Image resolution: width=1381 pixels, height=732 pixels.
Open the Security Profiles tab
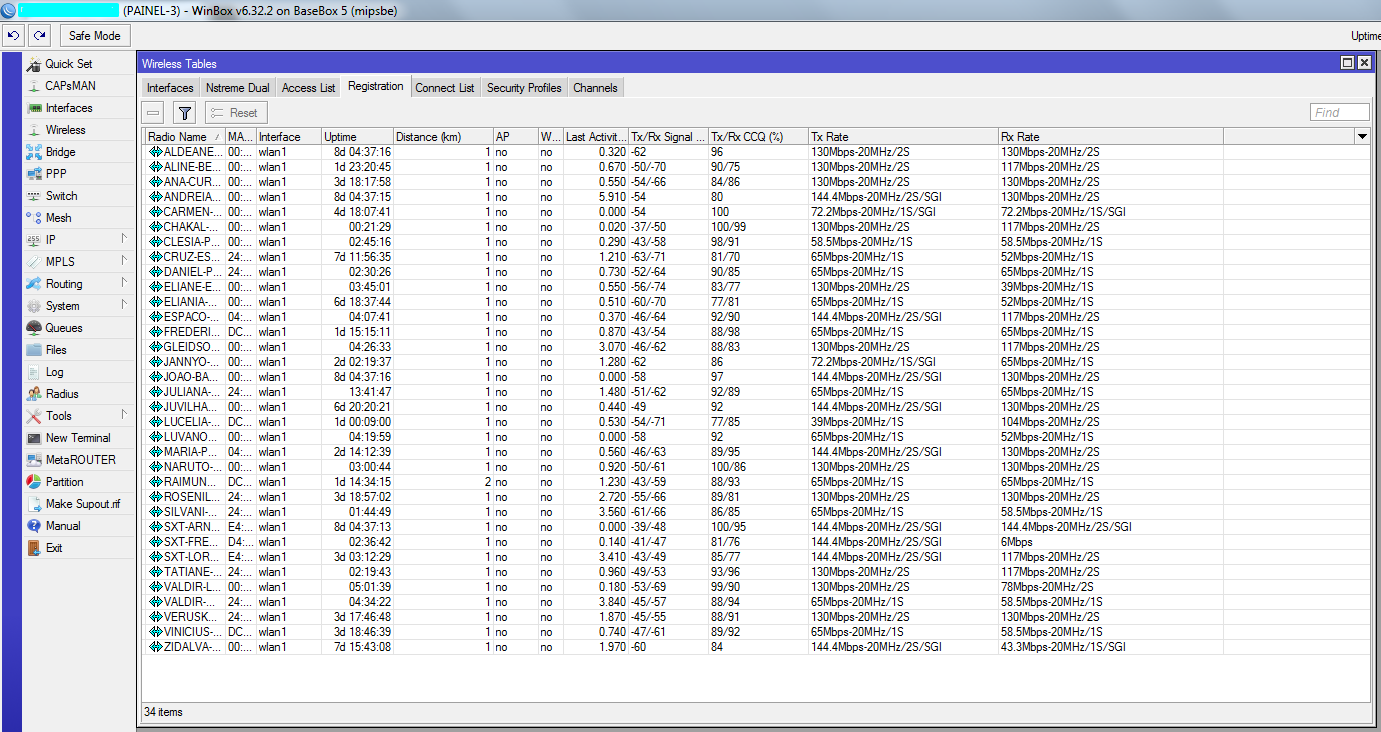point(524,88)
